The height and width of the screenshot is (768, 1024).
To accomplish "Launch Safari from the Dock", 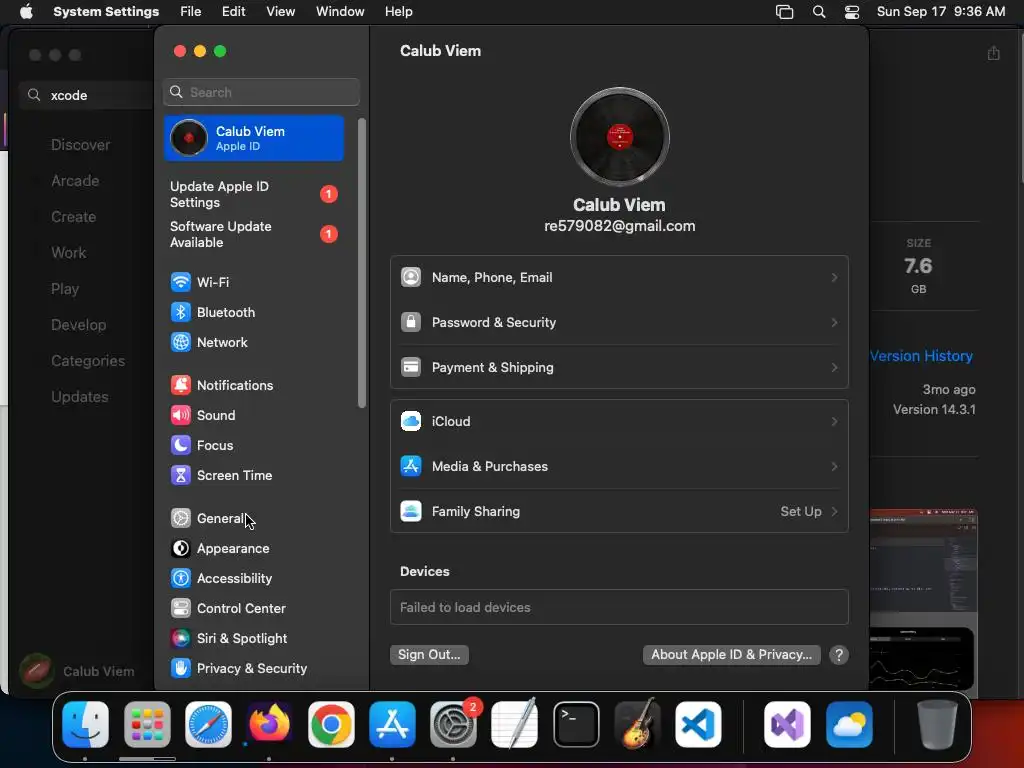I will 208,725.
